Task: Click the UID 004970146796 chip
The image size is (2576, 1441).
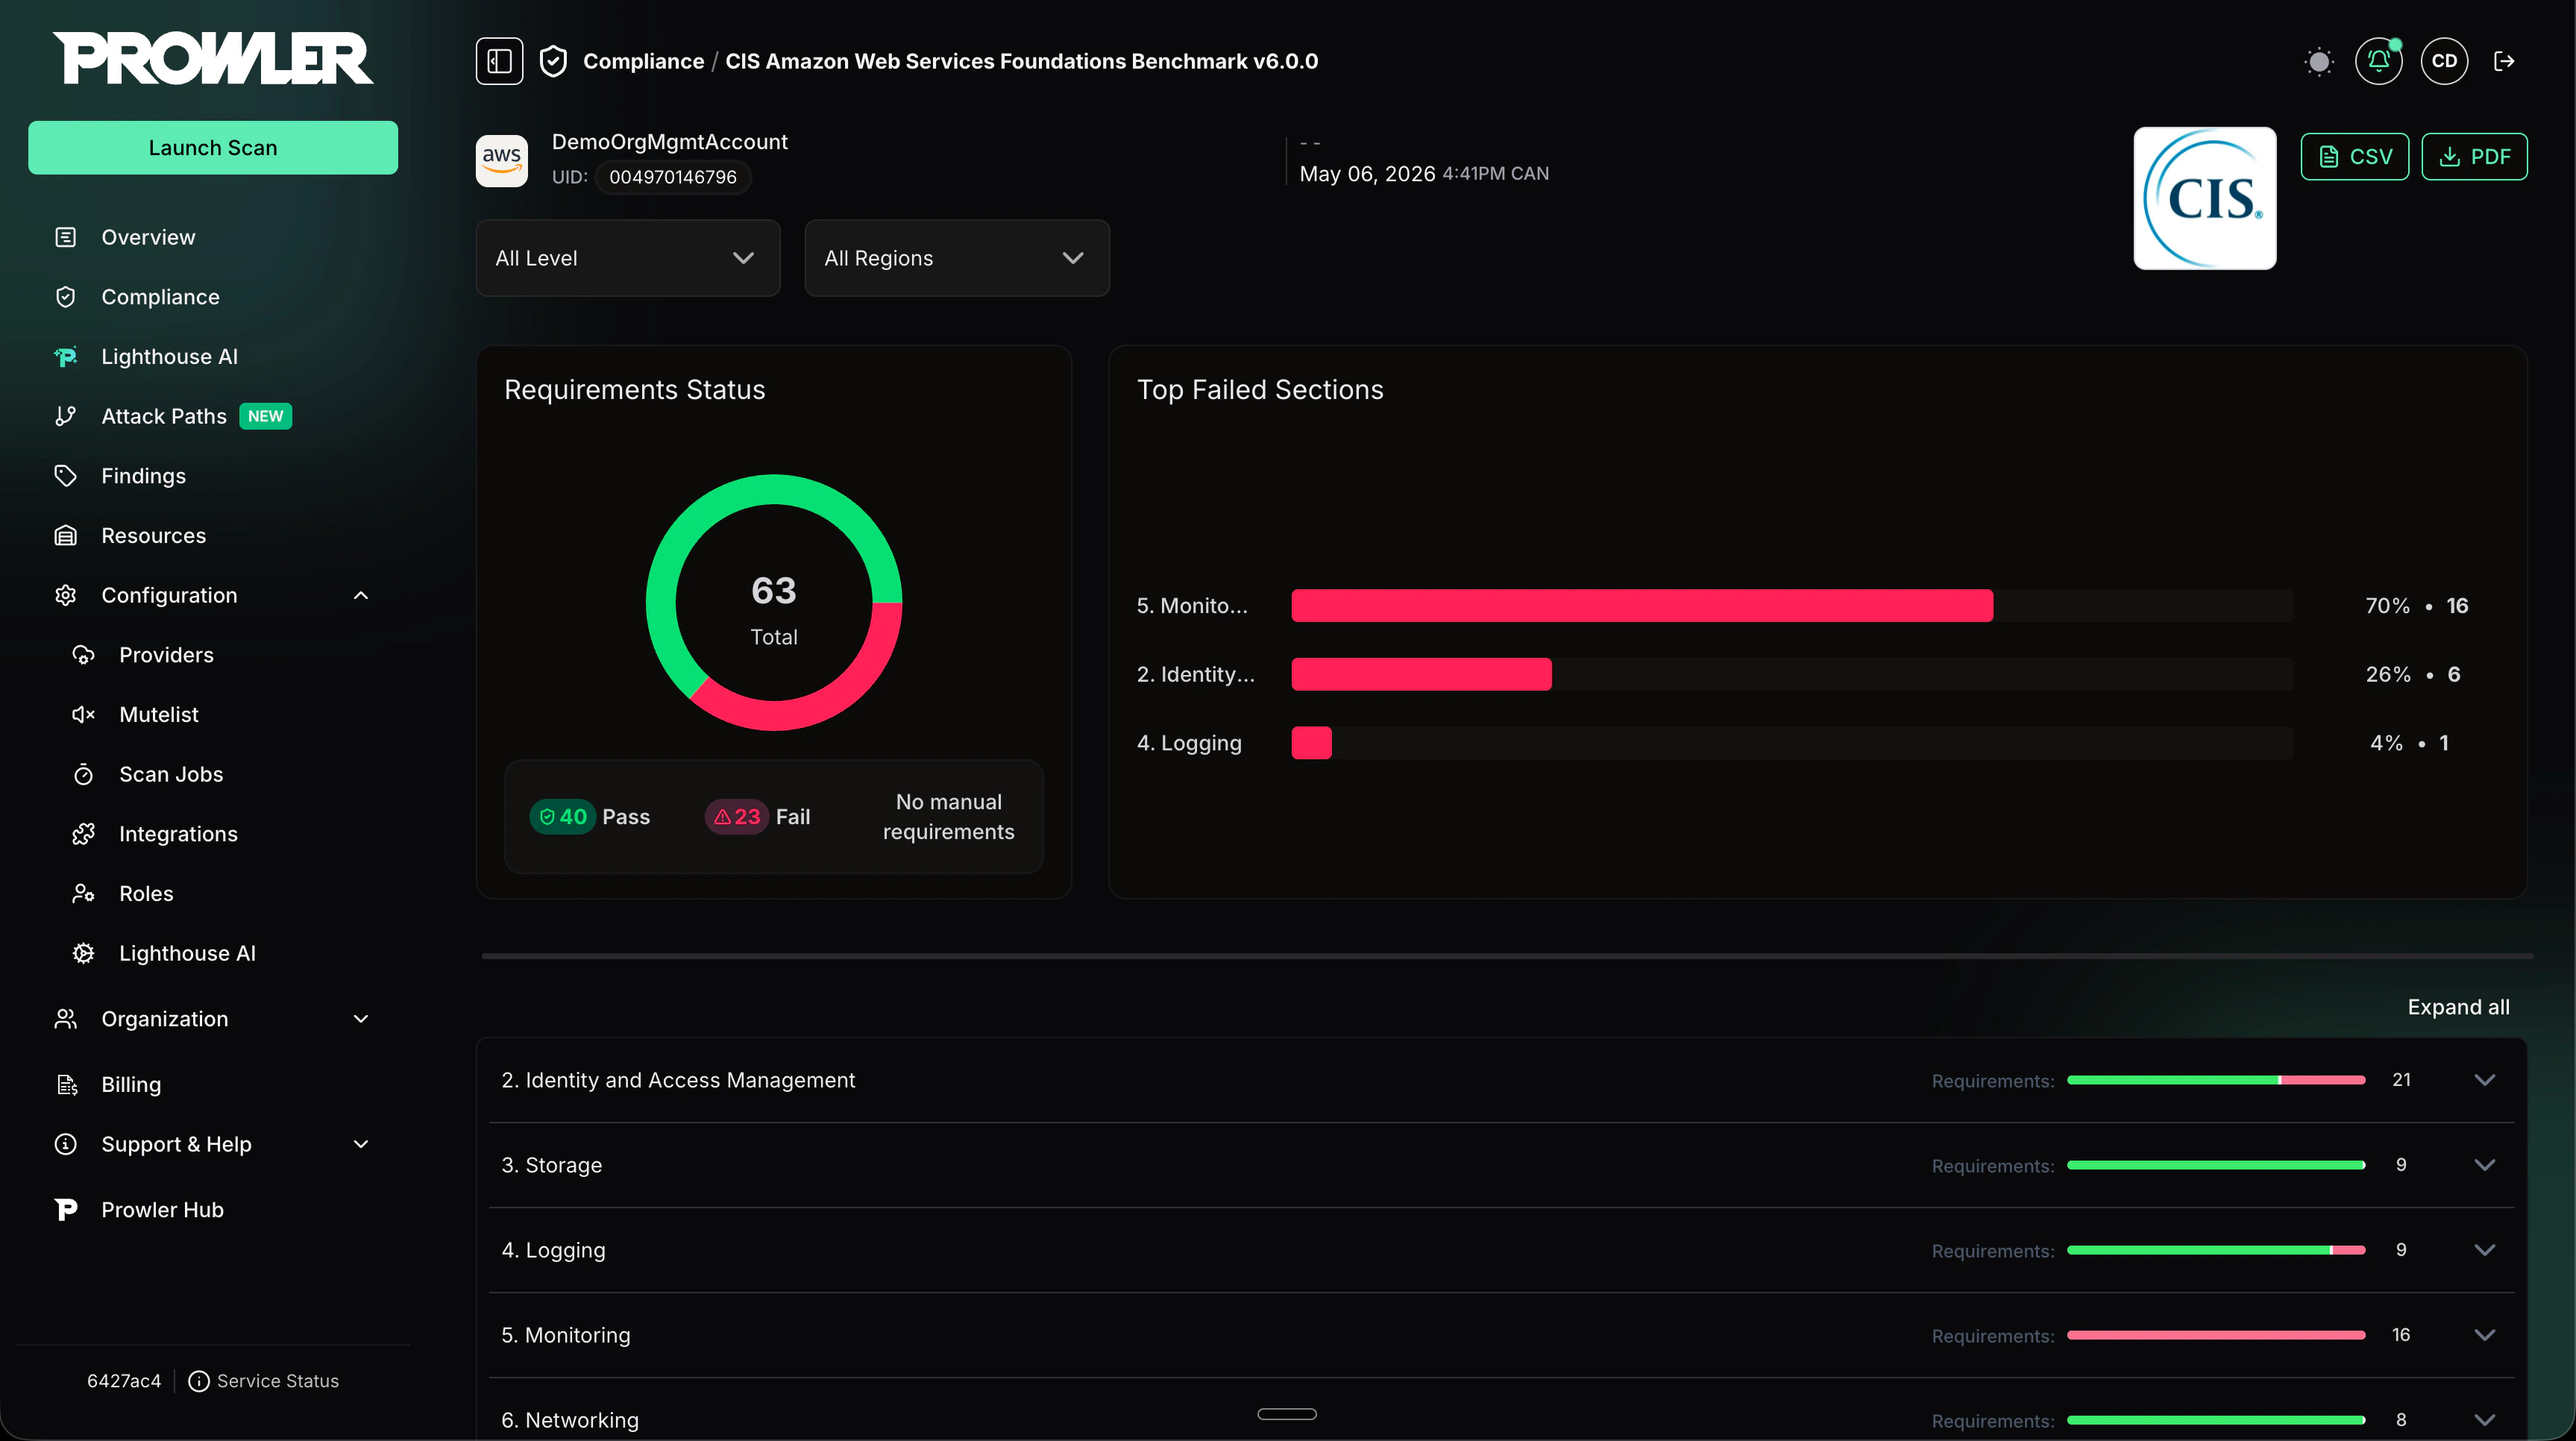Action: click(672, 177)
